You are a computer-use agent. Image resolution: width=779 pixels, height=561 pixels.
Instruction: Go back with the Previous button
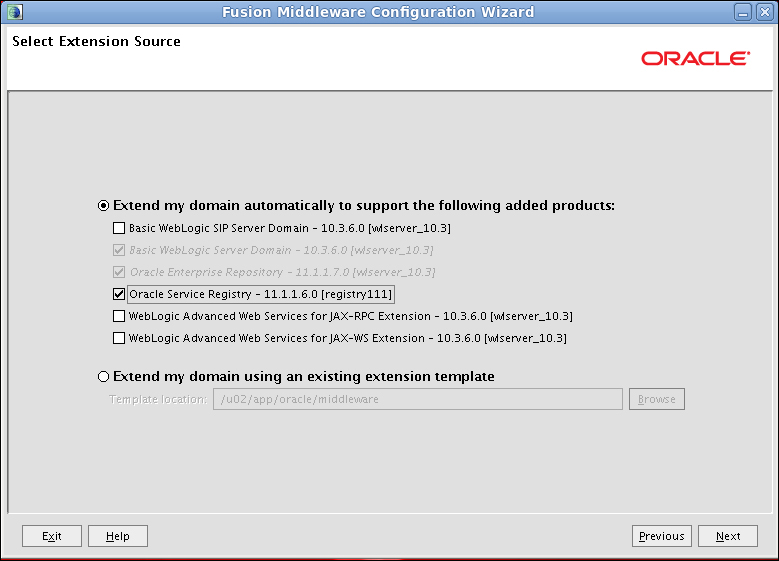(x=662, y=536)
